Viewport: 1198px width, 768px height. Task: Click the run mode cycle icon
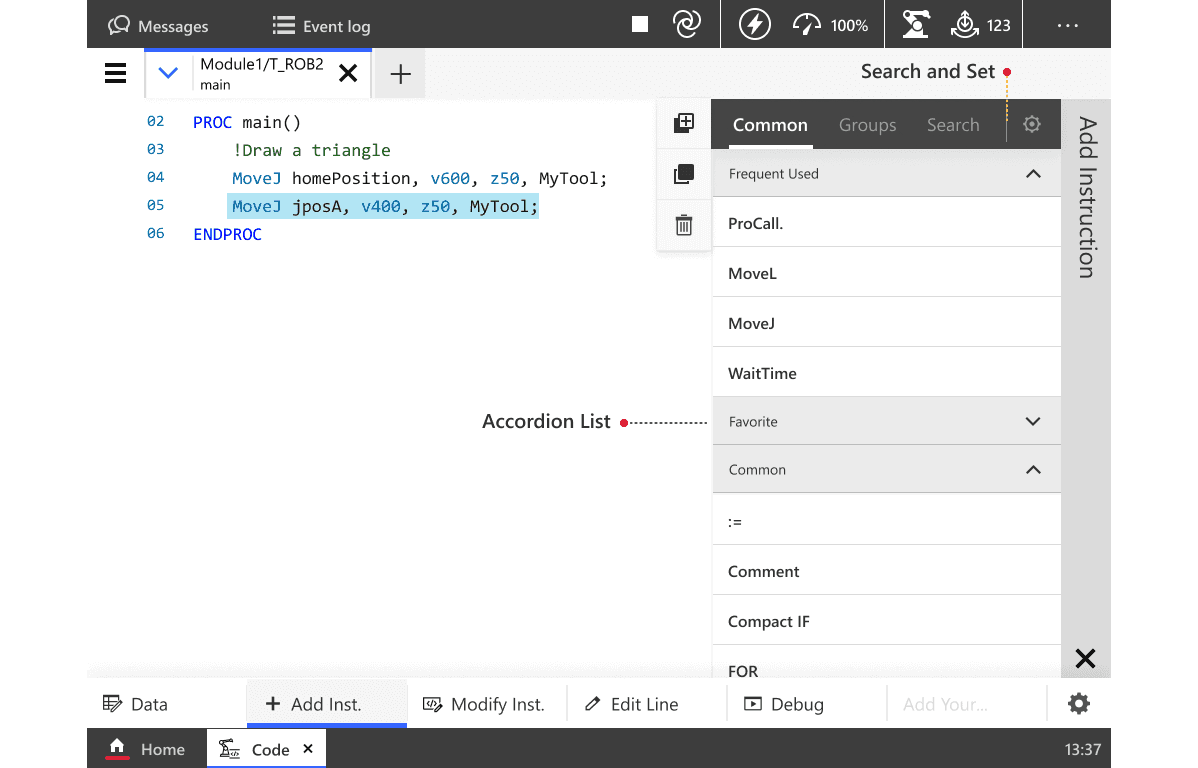(687, 24)
